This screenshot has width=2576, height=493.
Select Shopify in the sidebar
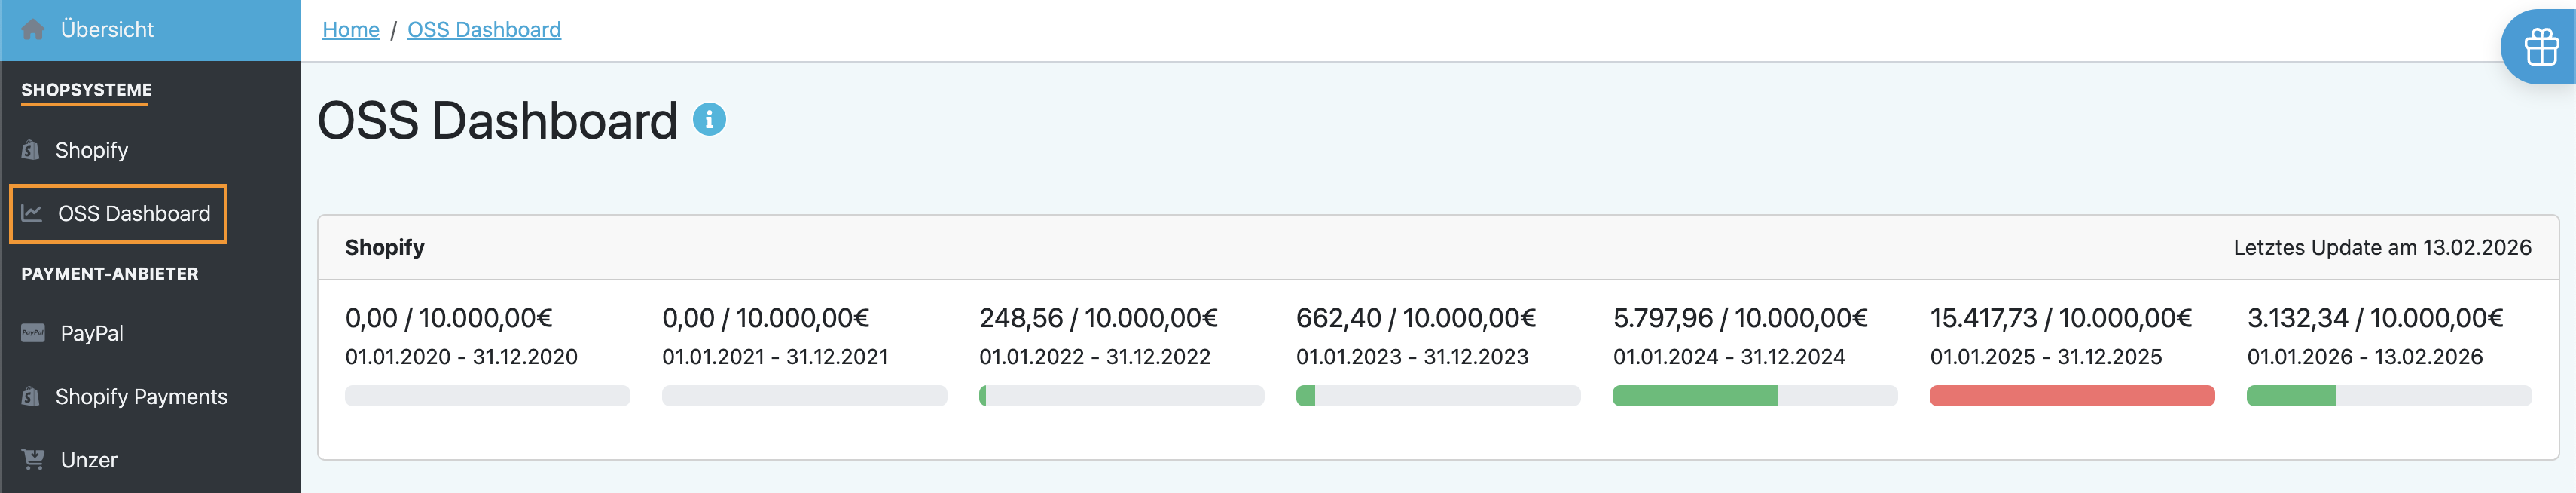(92, 150)
